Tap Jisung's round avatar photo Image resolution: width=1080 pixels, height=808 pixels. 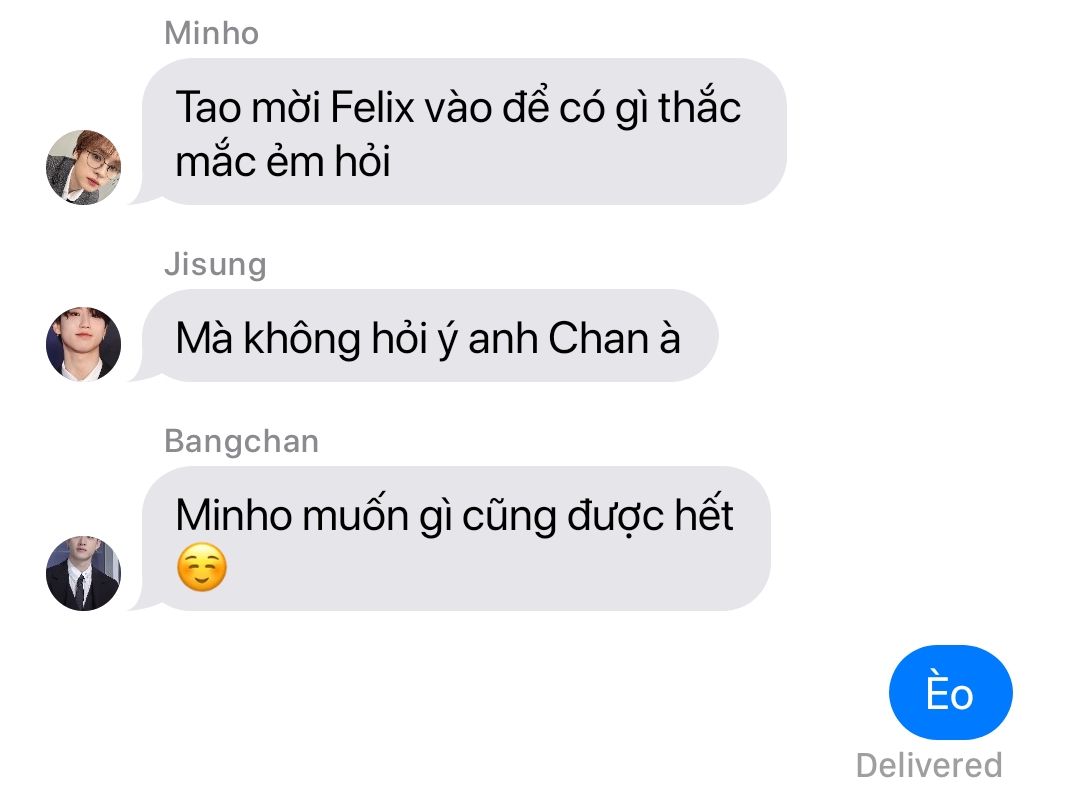tap(83, 344)
